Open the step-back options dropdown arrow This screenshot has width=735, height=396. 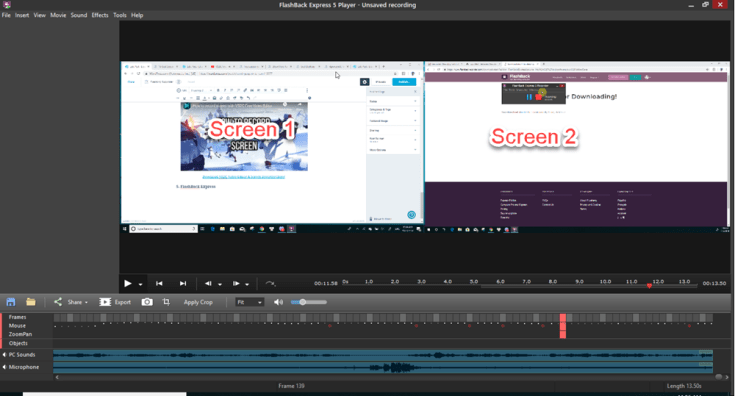coord(220,284)
